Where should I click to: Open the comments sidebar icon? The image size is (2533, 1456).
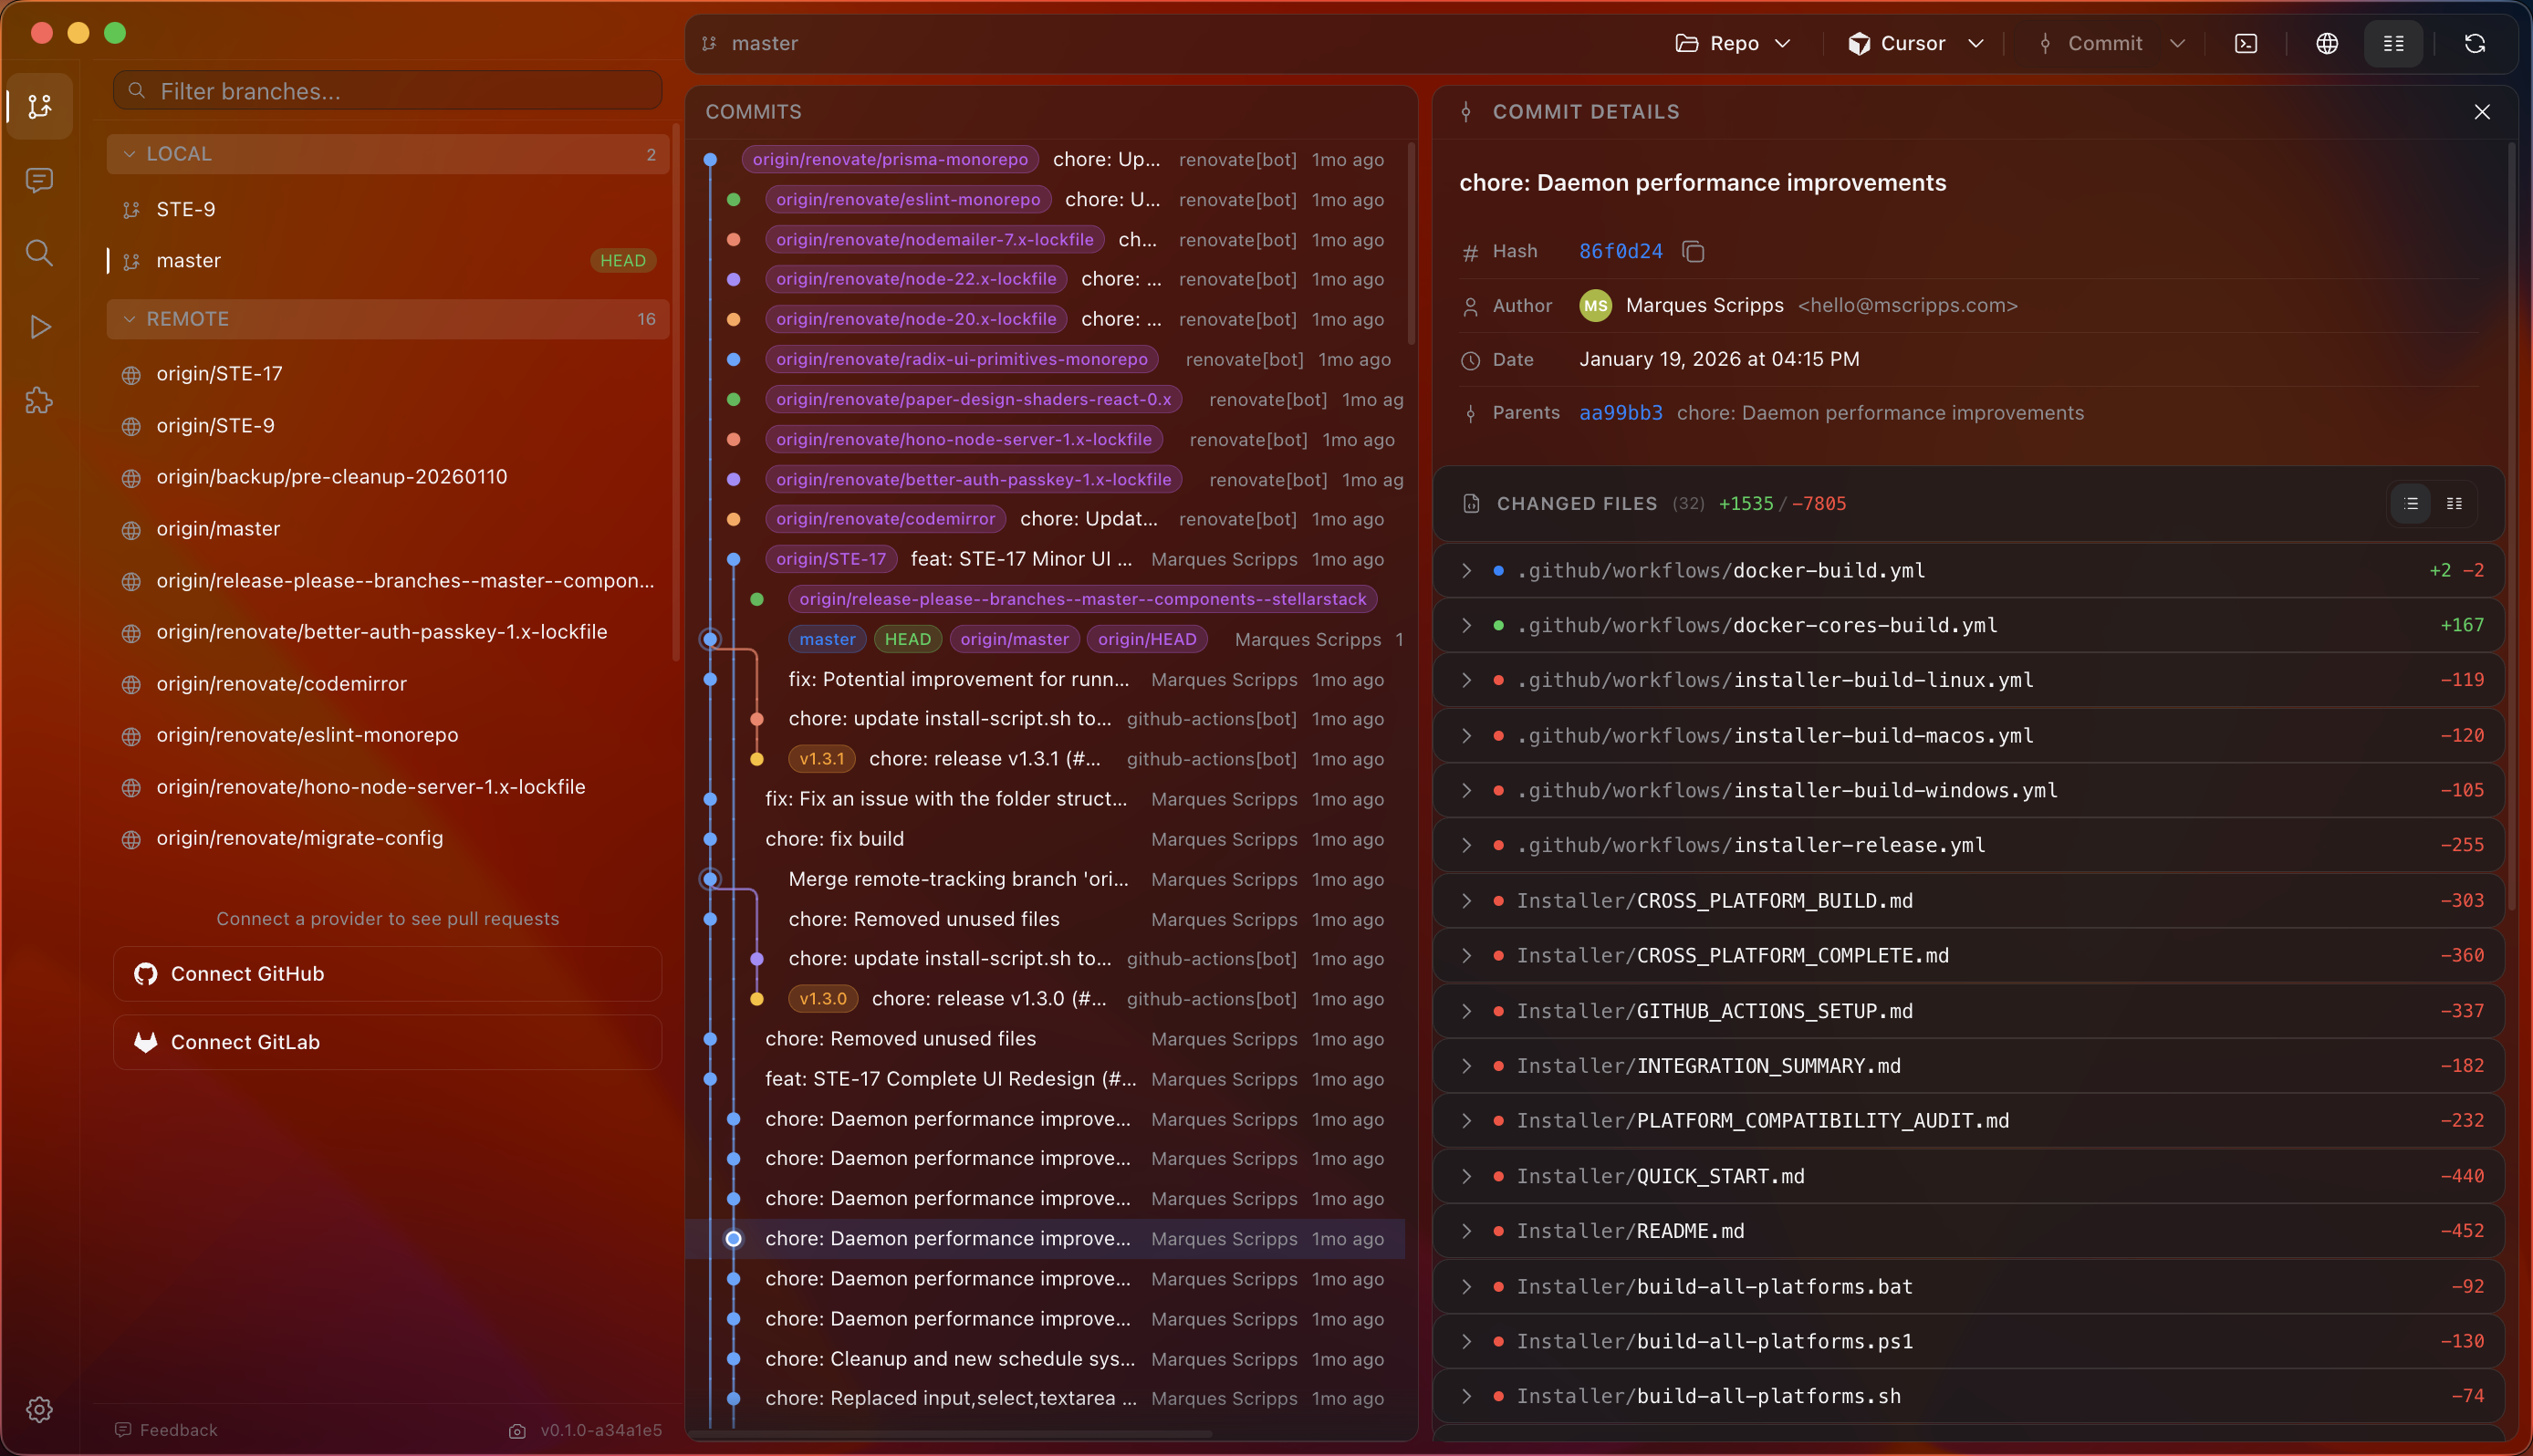click(39, 180)
